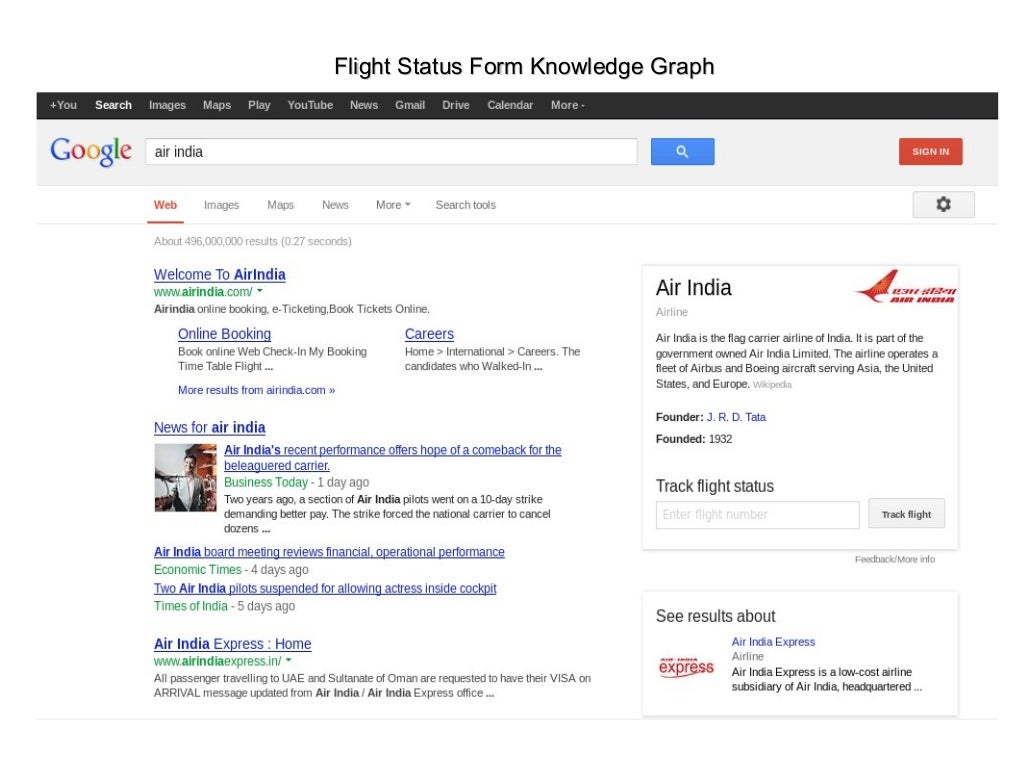The height and width of the screenshot is (768, 1024).
Task: Click the Air India Express logo
Action: pos(686,667)
